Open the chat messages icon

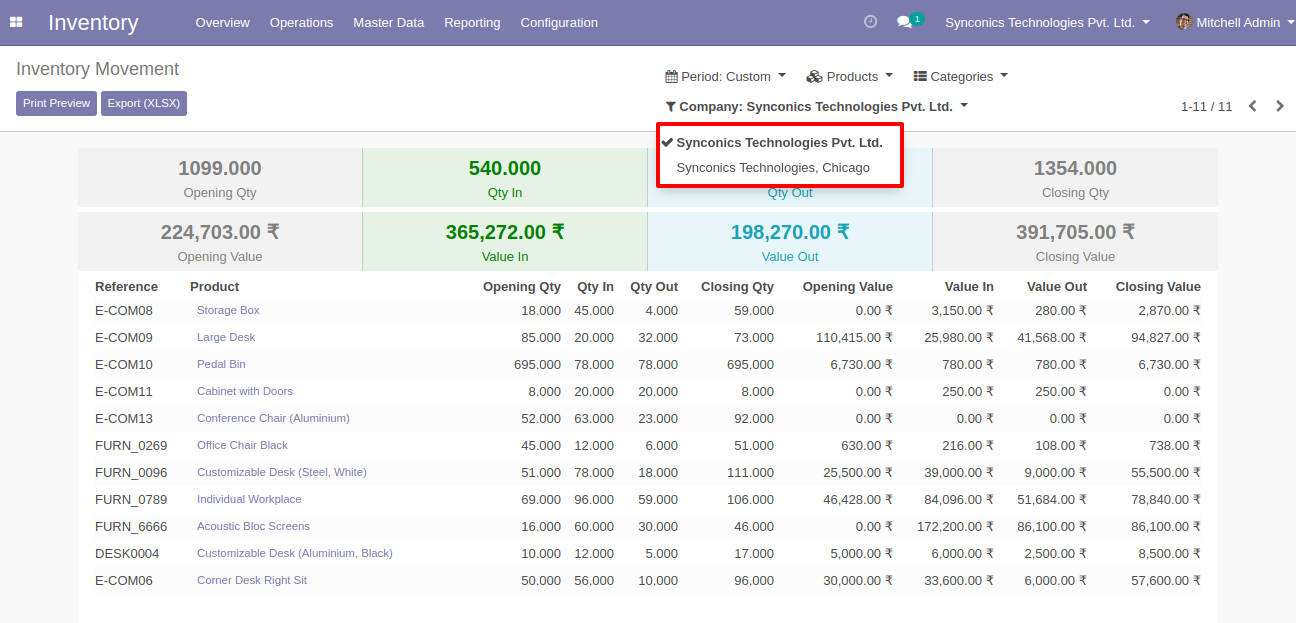(905, 22)
